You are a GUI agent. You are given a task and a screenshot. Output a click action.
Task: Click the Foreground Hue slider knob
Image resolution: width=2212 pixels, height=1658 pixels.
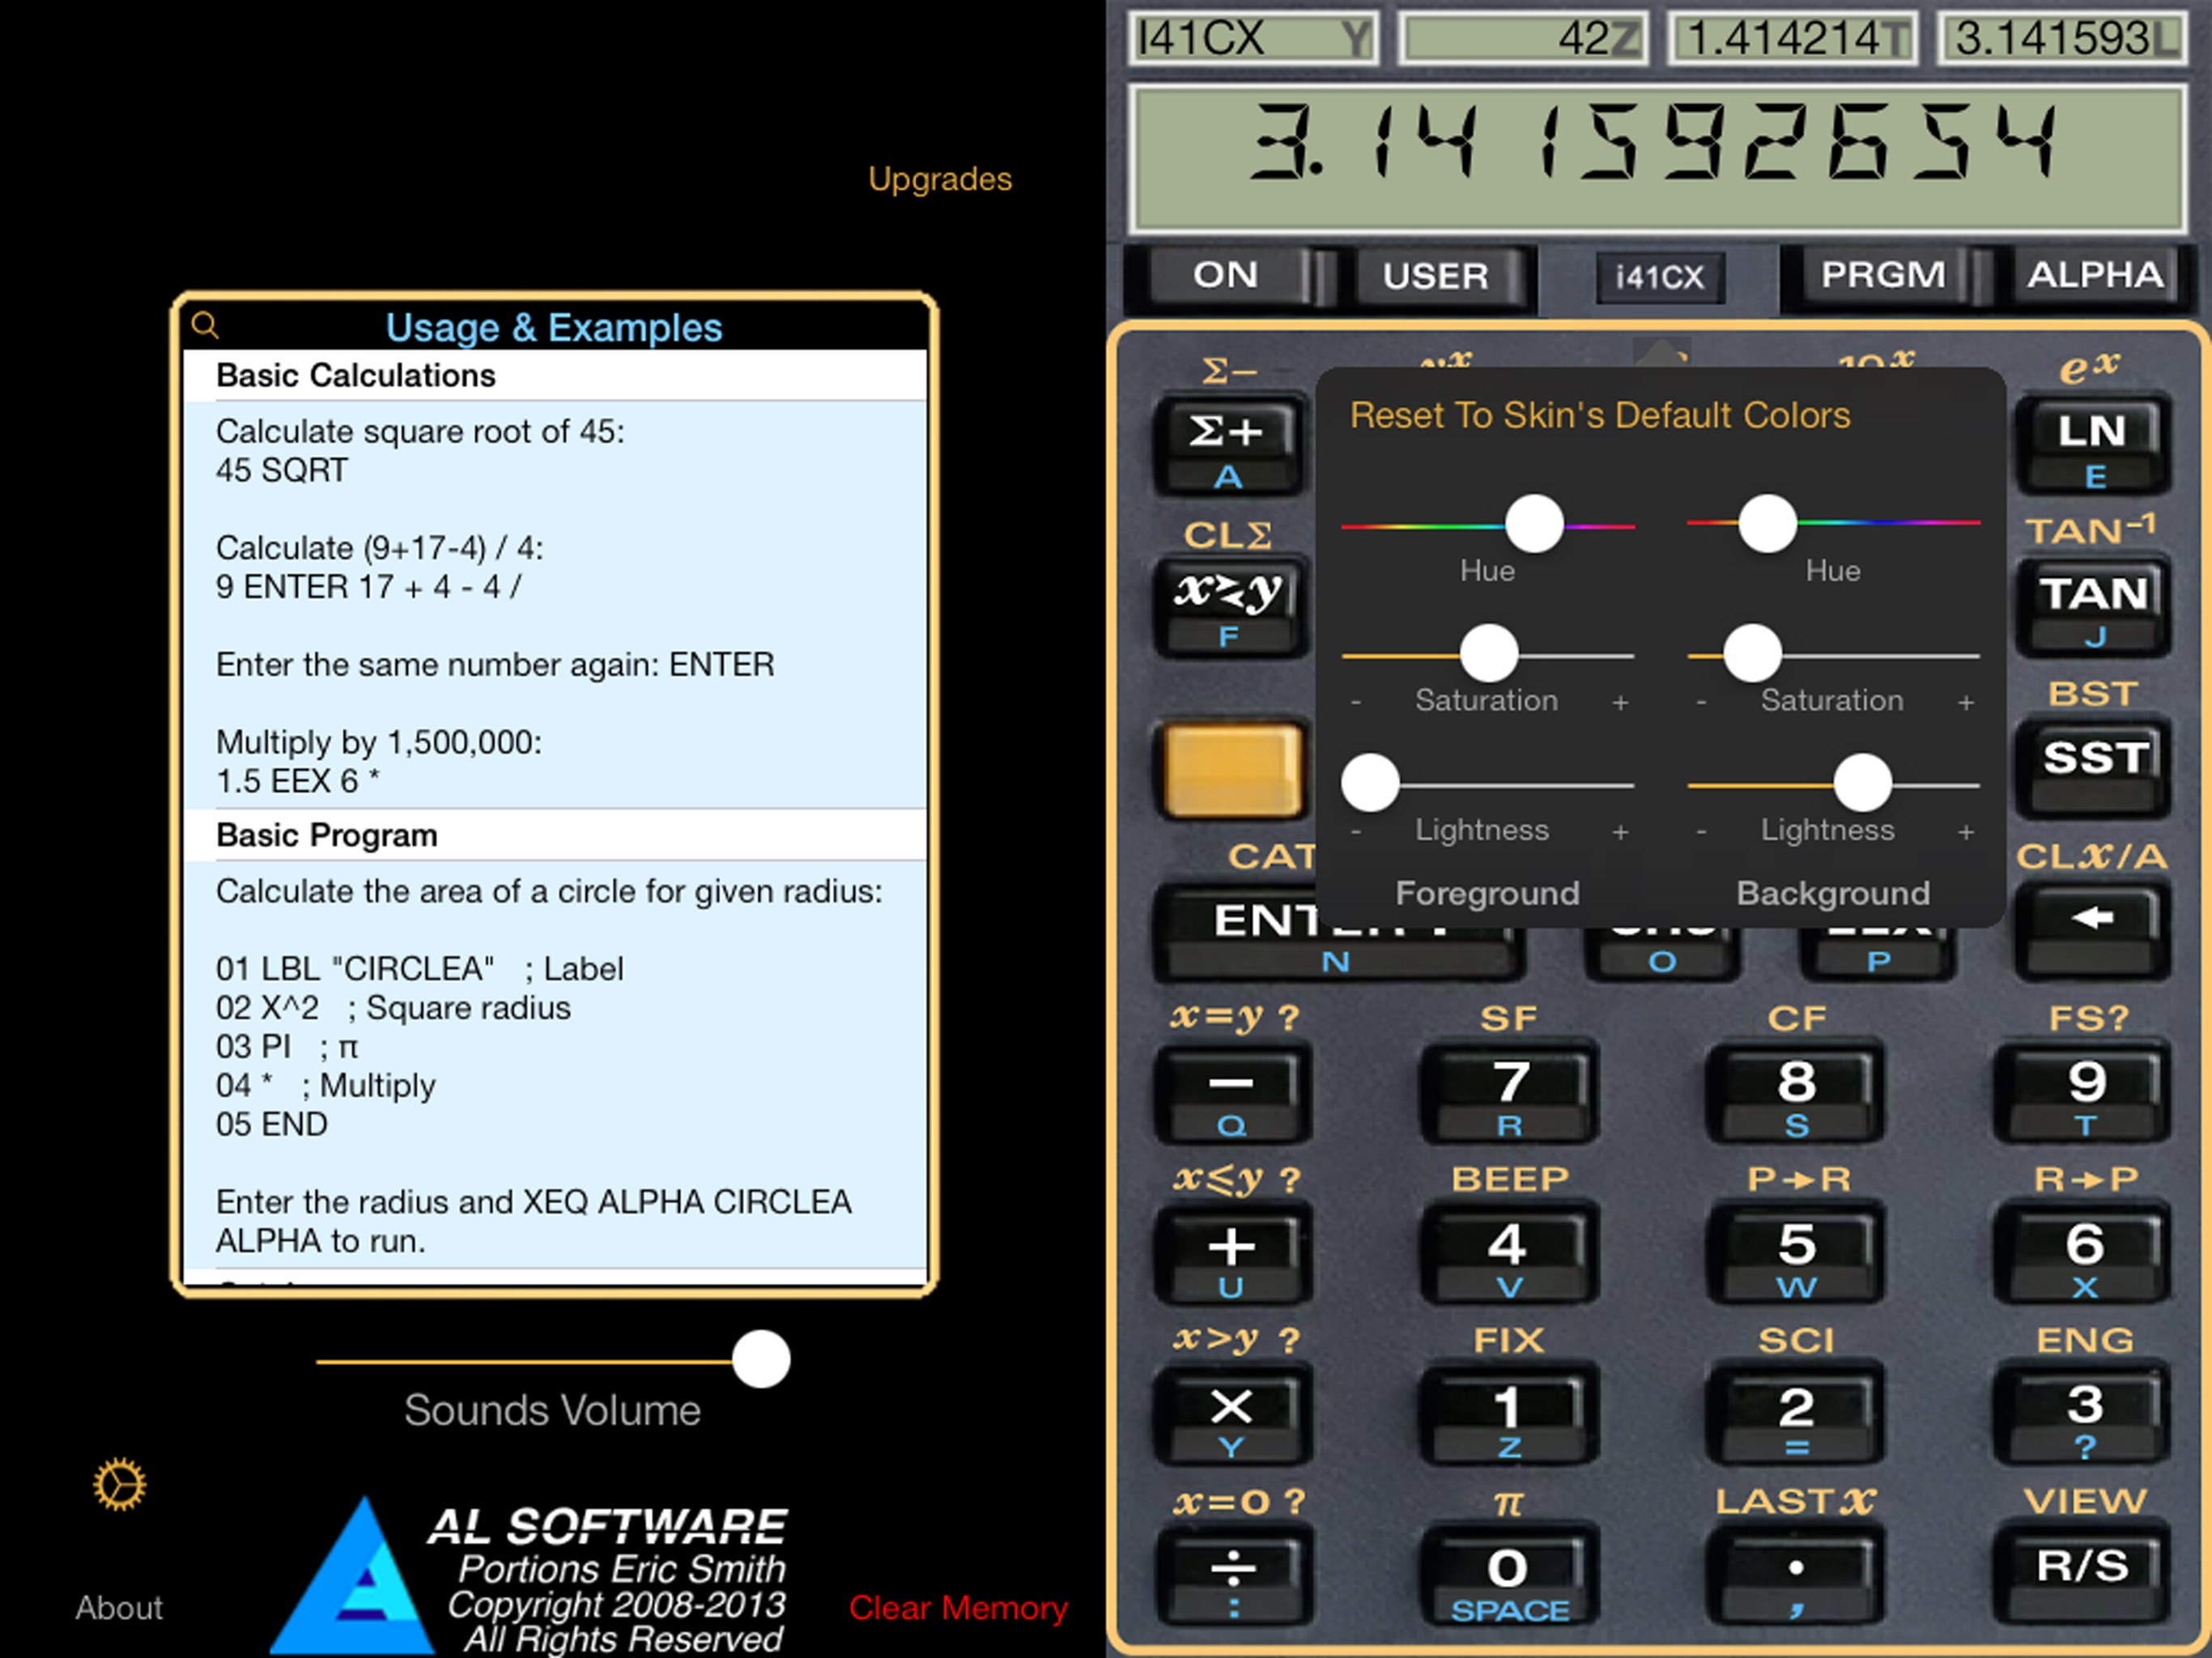click(1534, 524)
